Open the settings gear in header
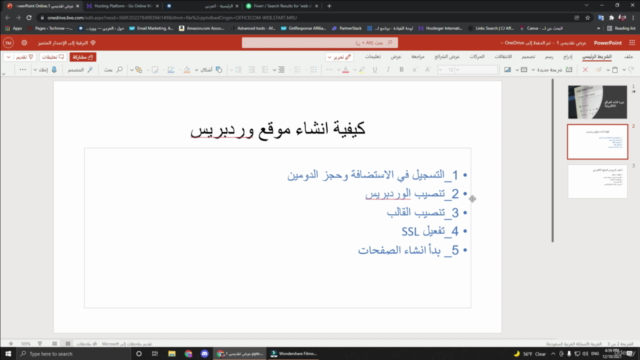 [x=24, y=43]
